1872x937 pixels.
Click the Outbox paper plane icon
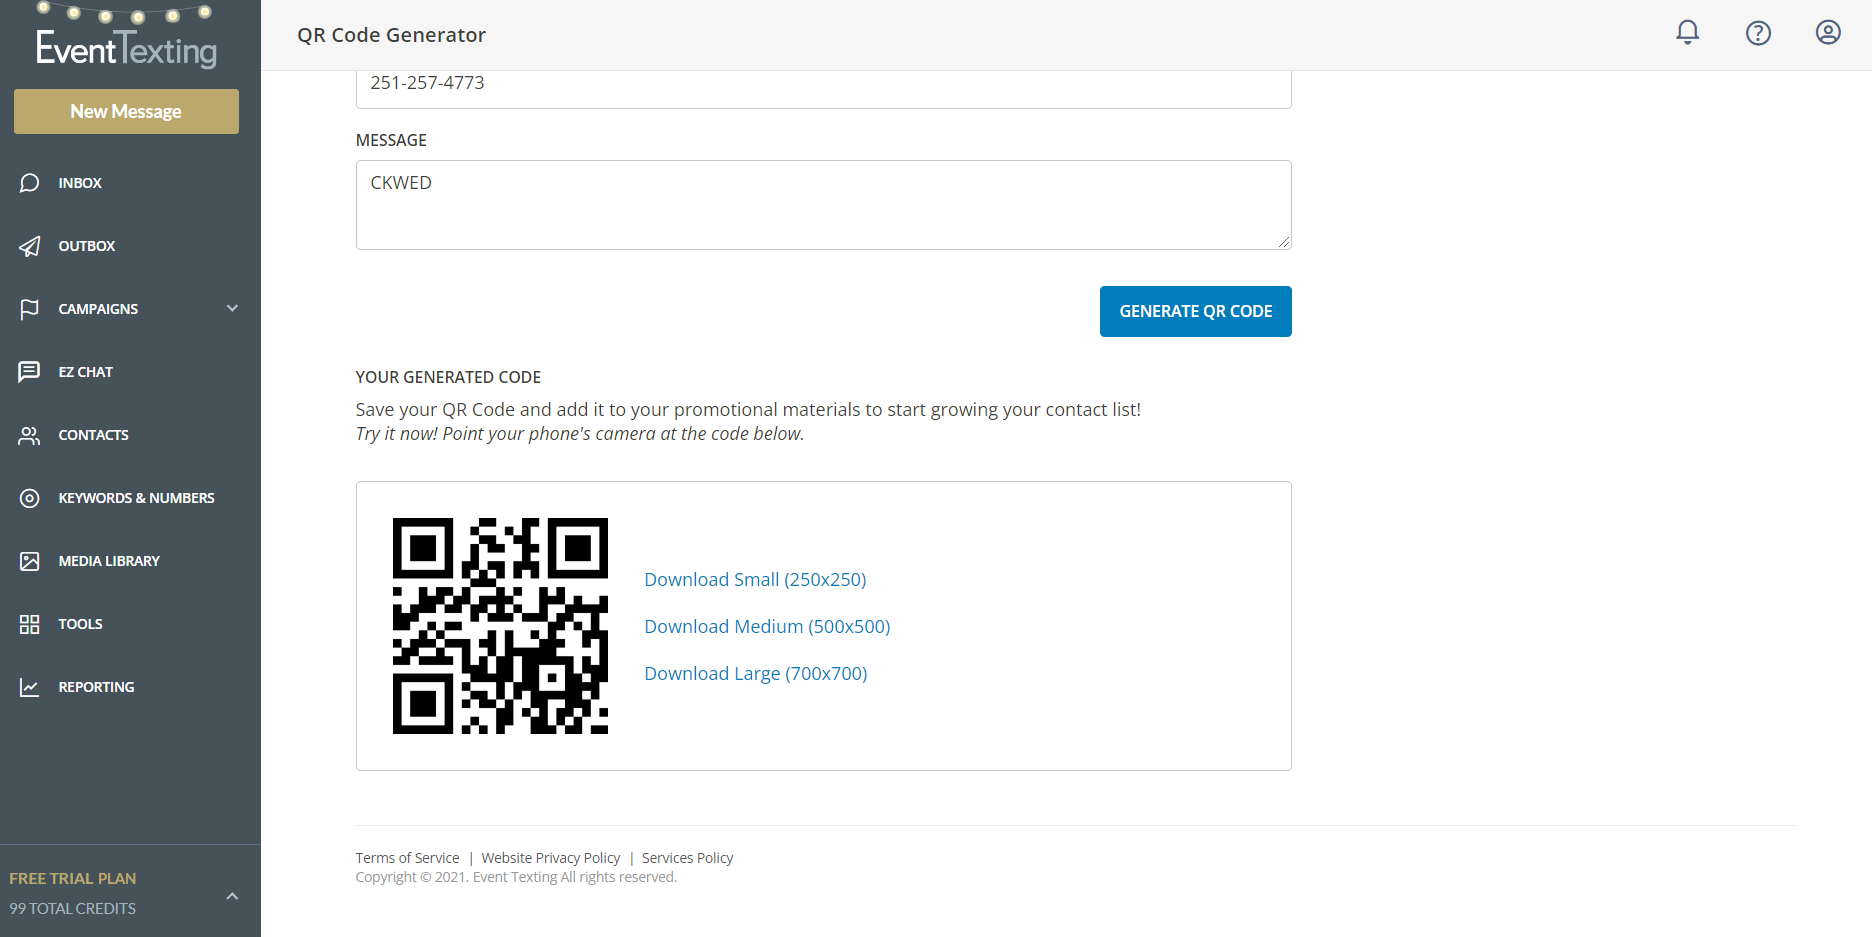pos(30,246)
